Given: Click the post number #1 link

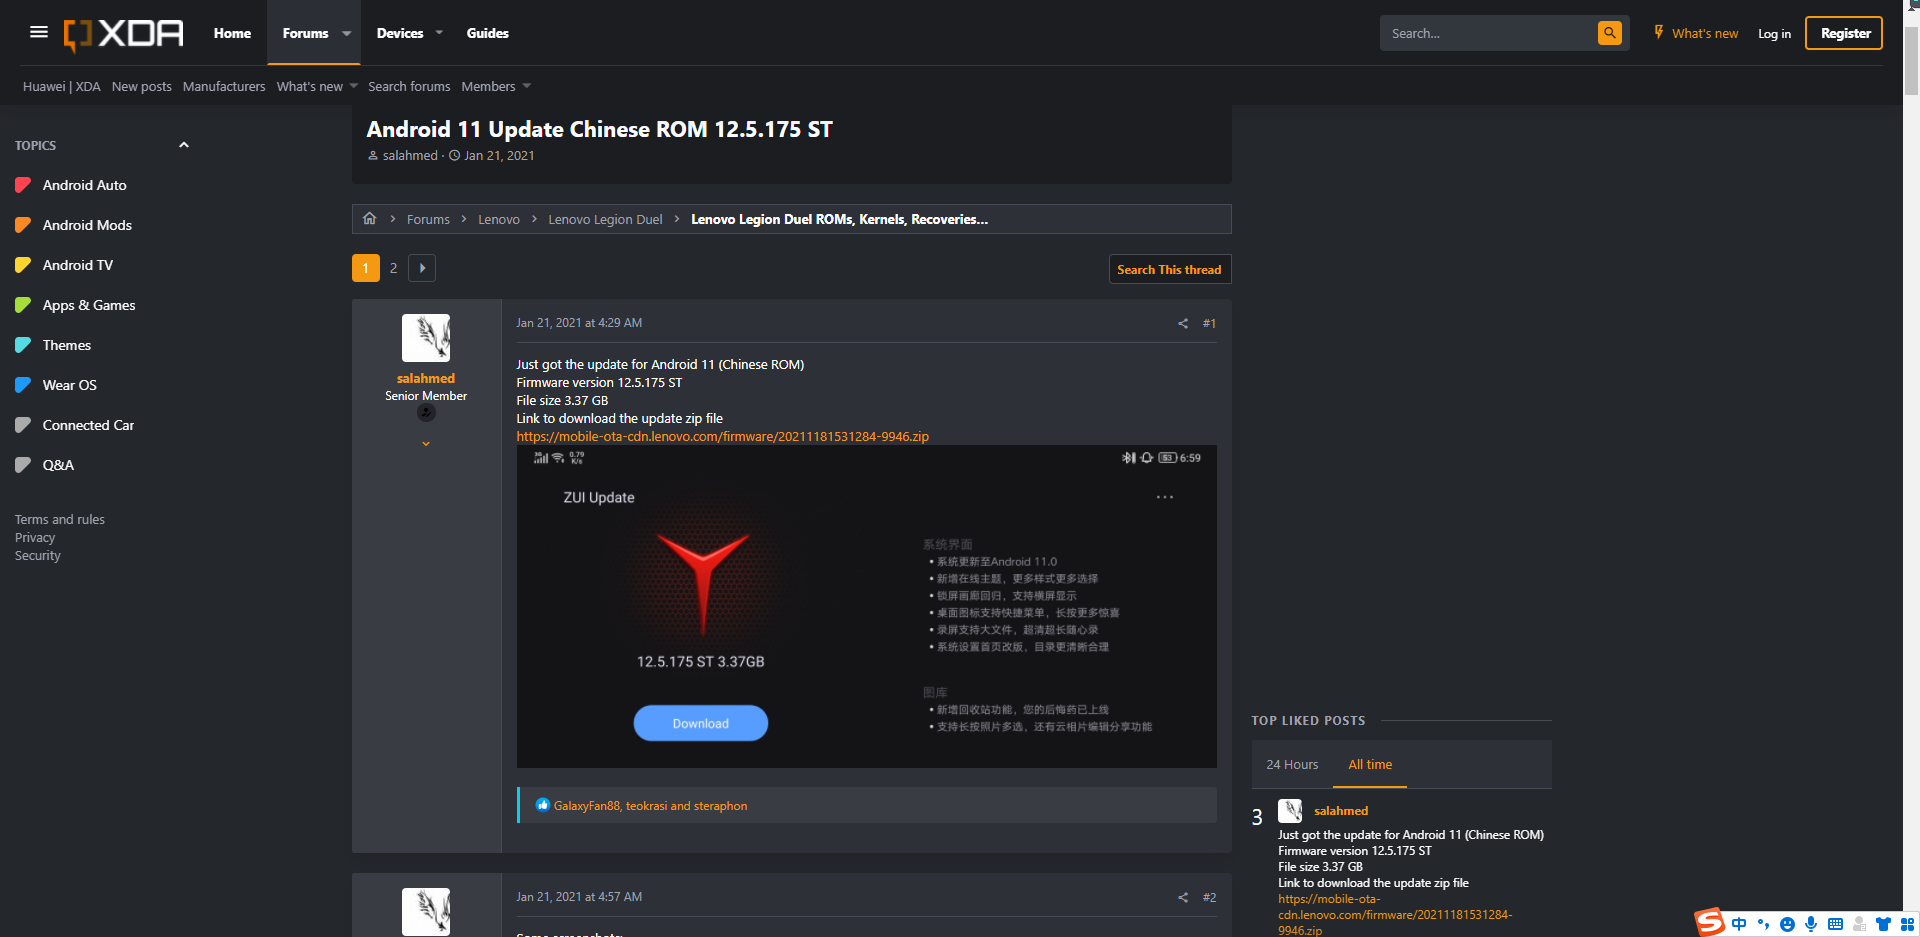Looking at the screenshot, I should pos(1209,323).
